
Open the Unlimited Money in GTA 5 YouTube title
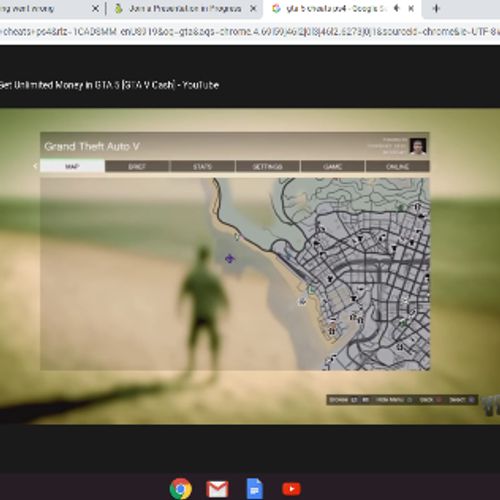click(109, 85)
